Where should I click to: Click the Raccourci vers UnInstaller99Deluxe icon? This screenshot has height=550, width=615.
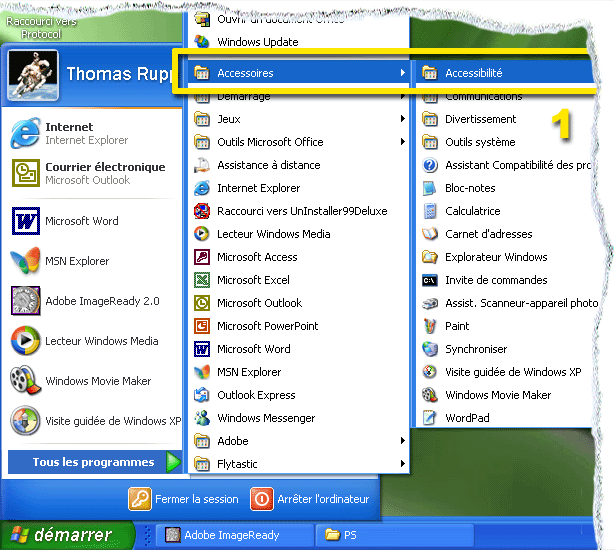(202, 211)
